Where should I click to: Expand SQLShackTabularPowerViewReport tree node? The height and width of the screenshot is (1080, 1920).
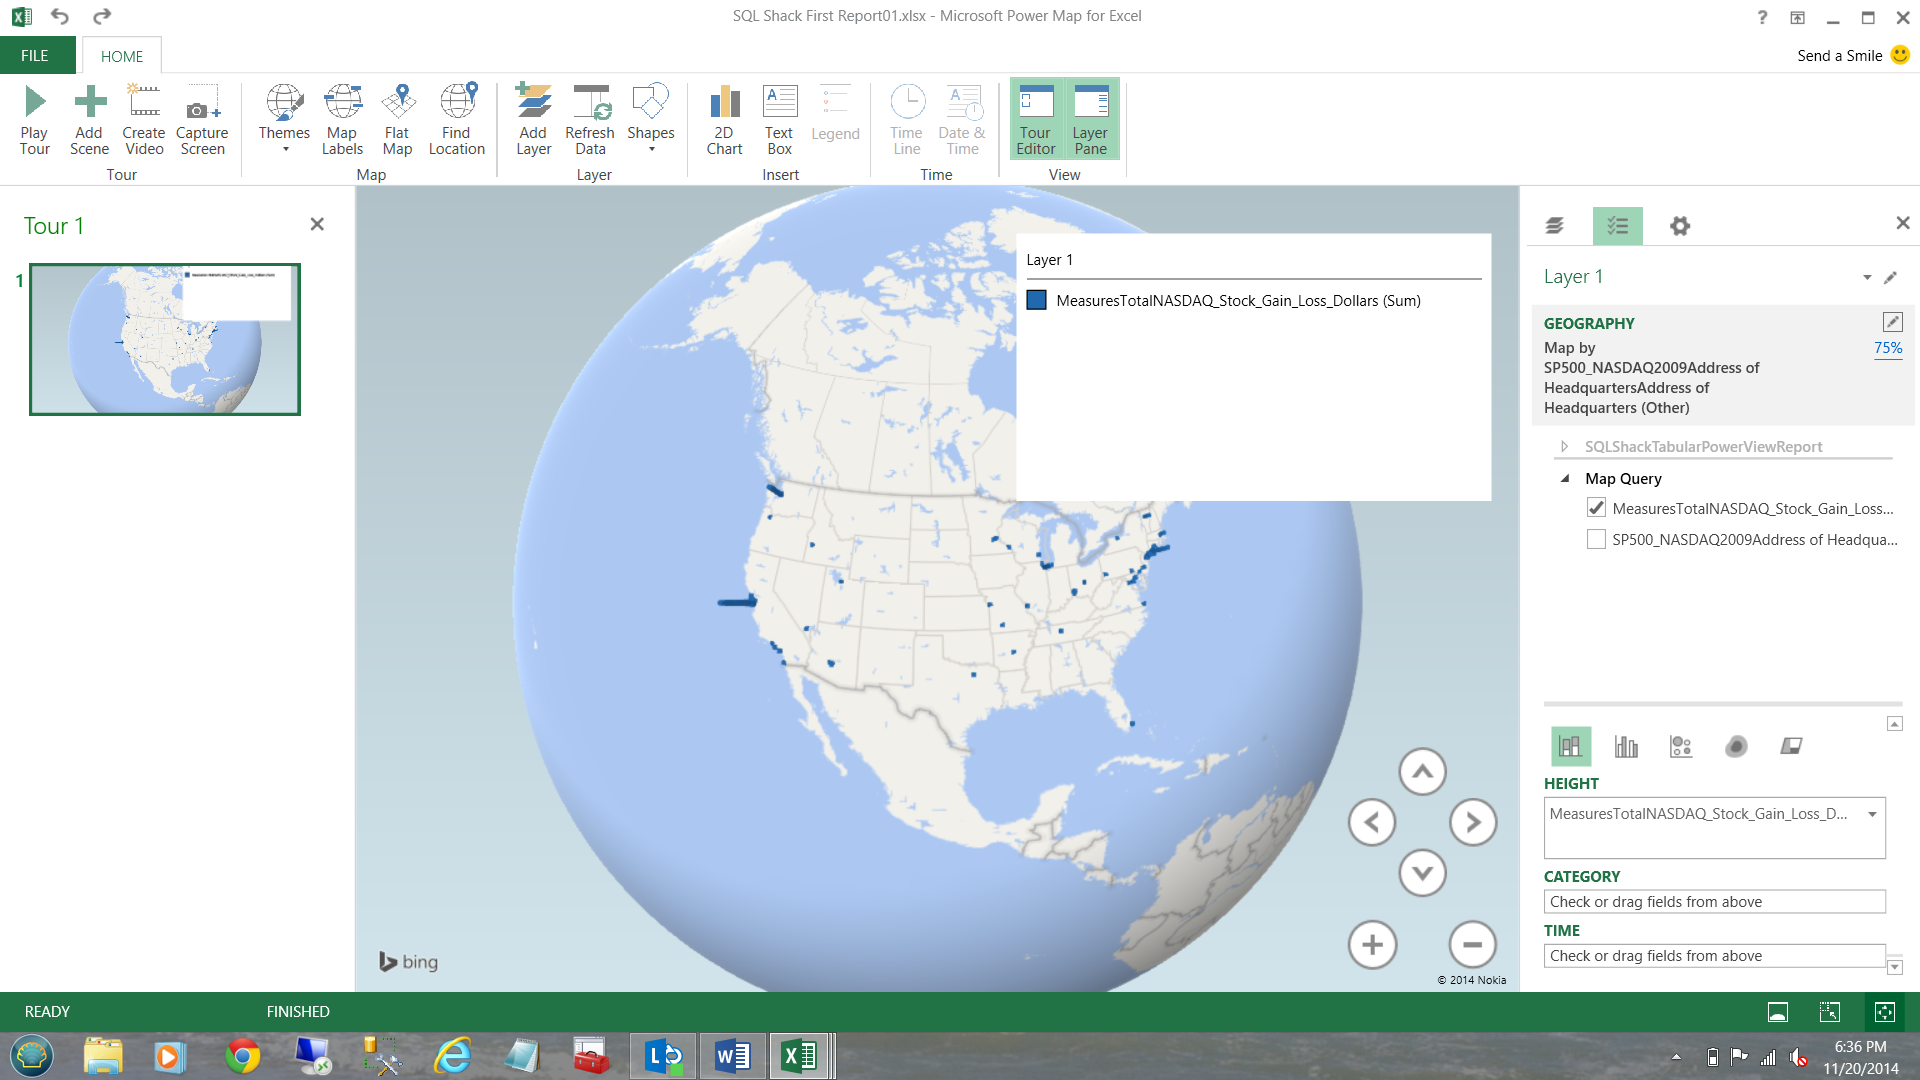coord(1565,447)
